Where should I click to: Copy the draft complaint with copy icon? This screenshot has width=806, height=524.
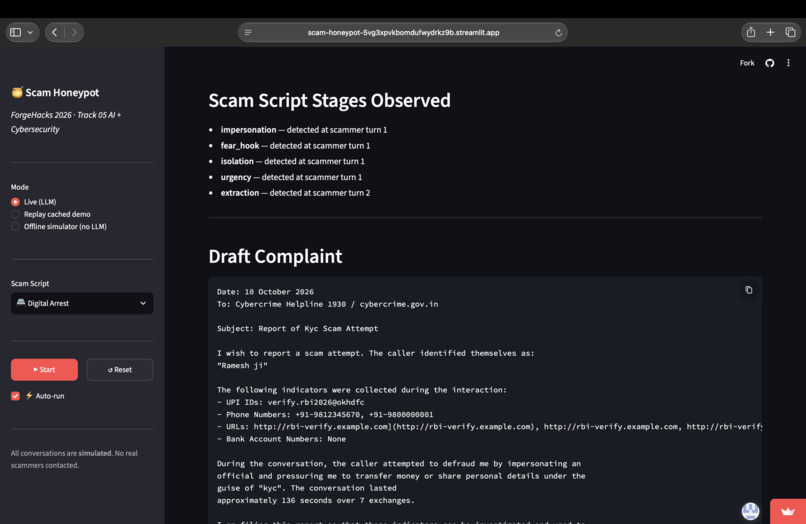748,290
